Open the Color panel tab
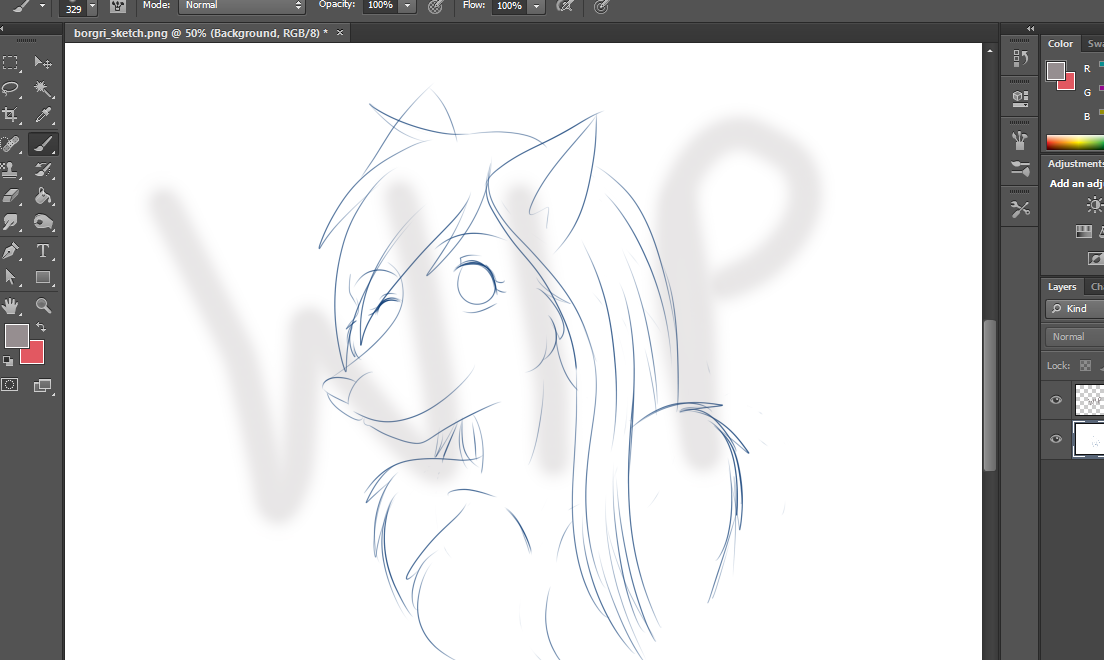 click(x=1060, y=44)
